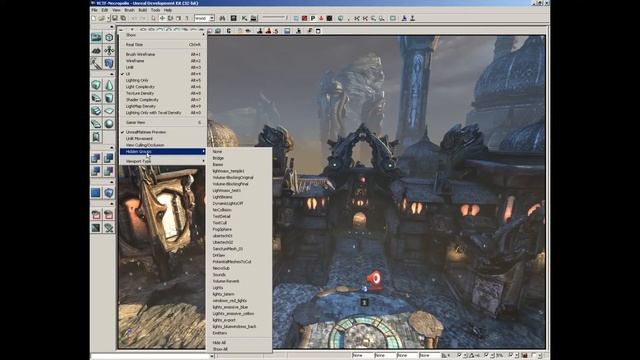Select Lighting Only view mode
640x360 pixels.
click(163, 80)
